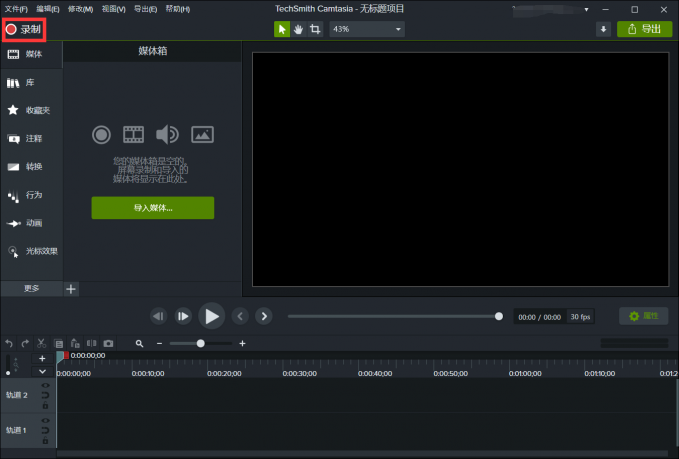Click the picture image icon in media bin
This screenshot has height=459, width=679.
coord(202,135)
